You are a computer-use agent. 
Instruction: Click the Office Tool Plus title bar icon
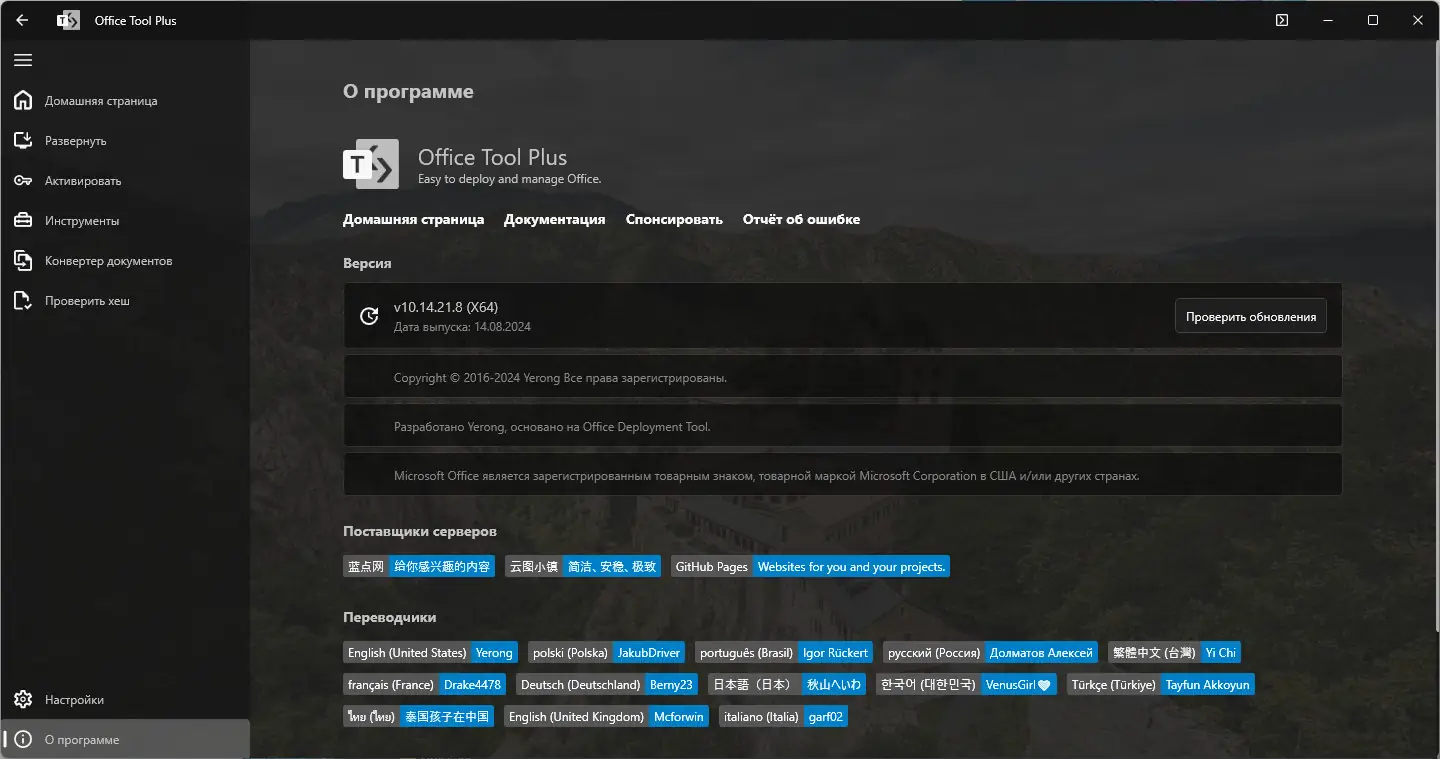click(68, 20)
